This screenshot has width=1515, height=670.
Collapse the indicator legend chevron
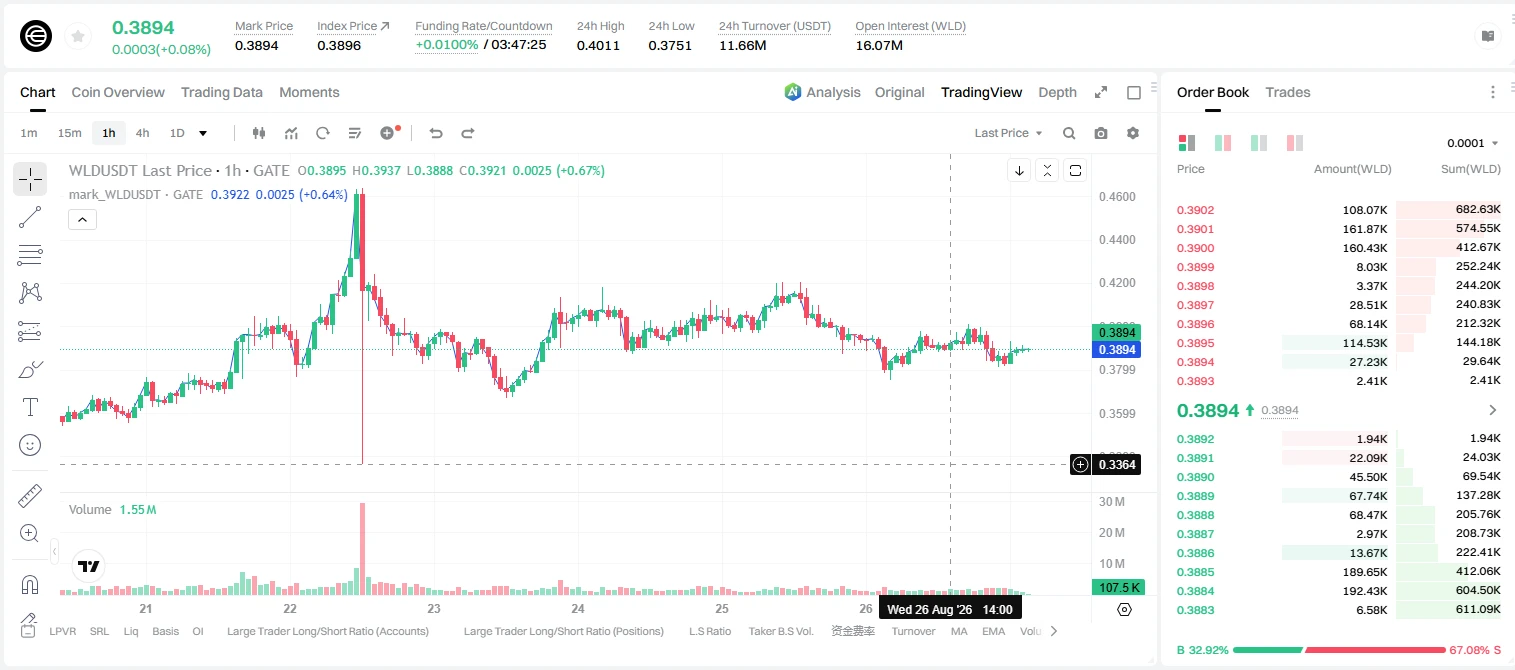82,220
